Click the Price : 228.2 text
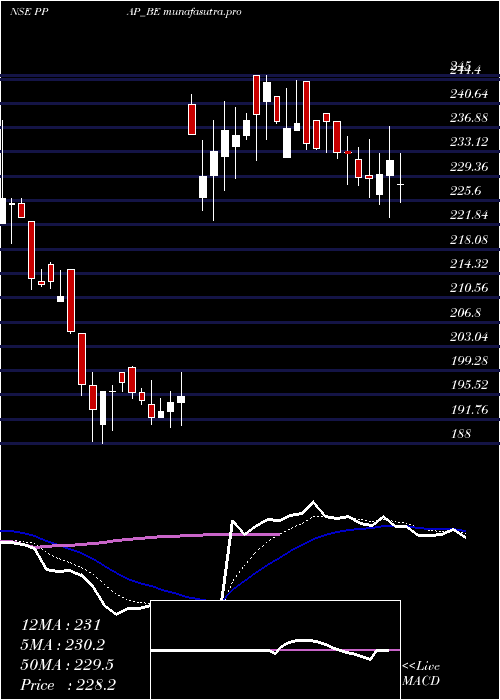Screen dimensions: 500x700 [x=68, y=685]
